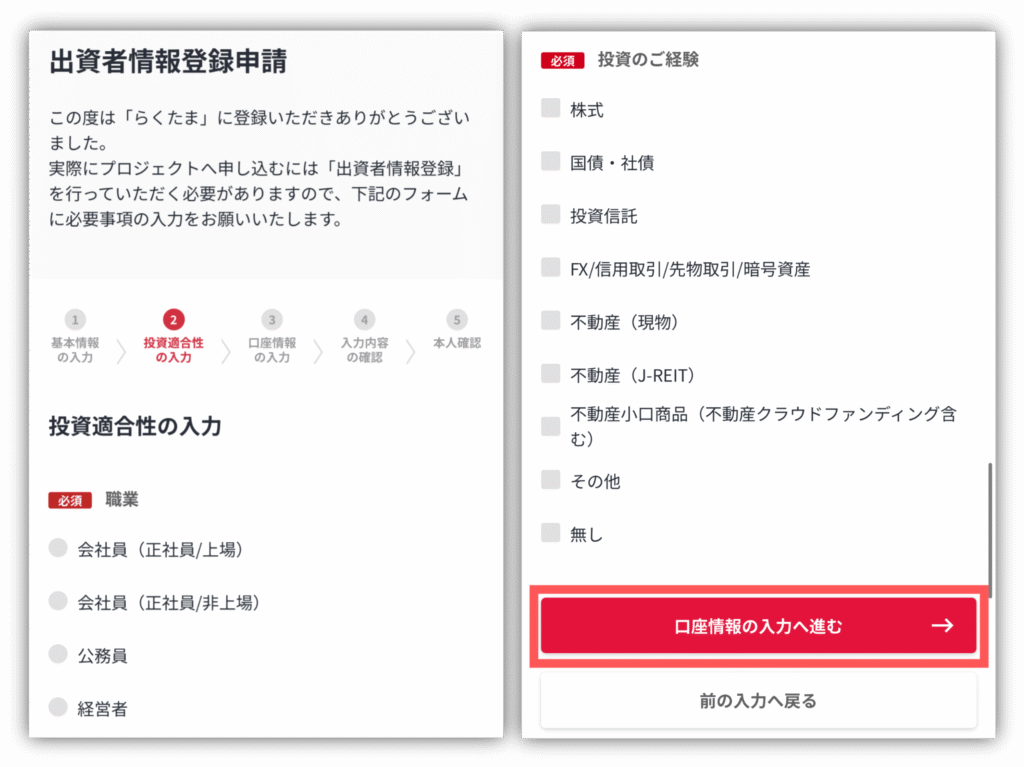The width and height of the screenshot is (1024, 767).
Task: Select 不動産（J-REIT） checkbox
Action: 551,373
